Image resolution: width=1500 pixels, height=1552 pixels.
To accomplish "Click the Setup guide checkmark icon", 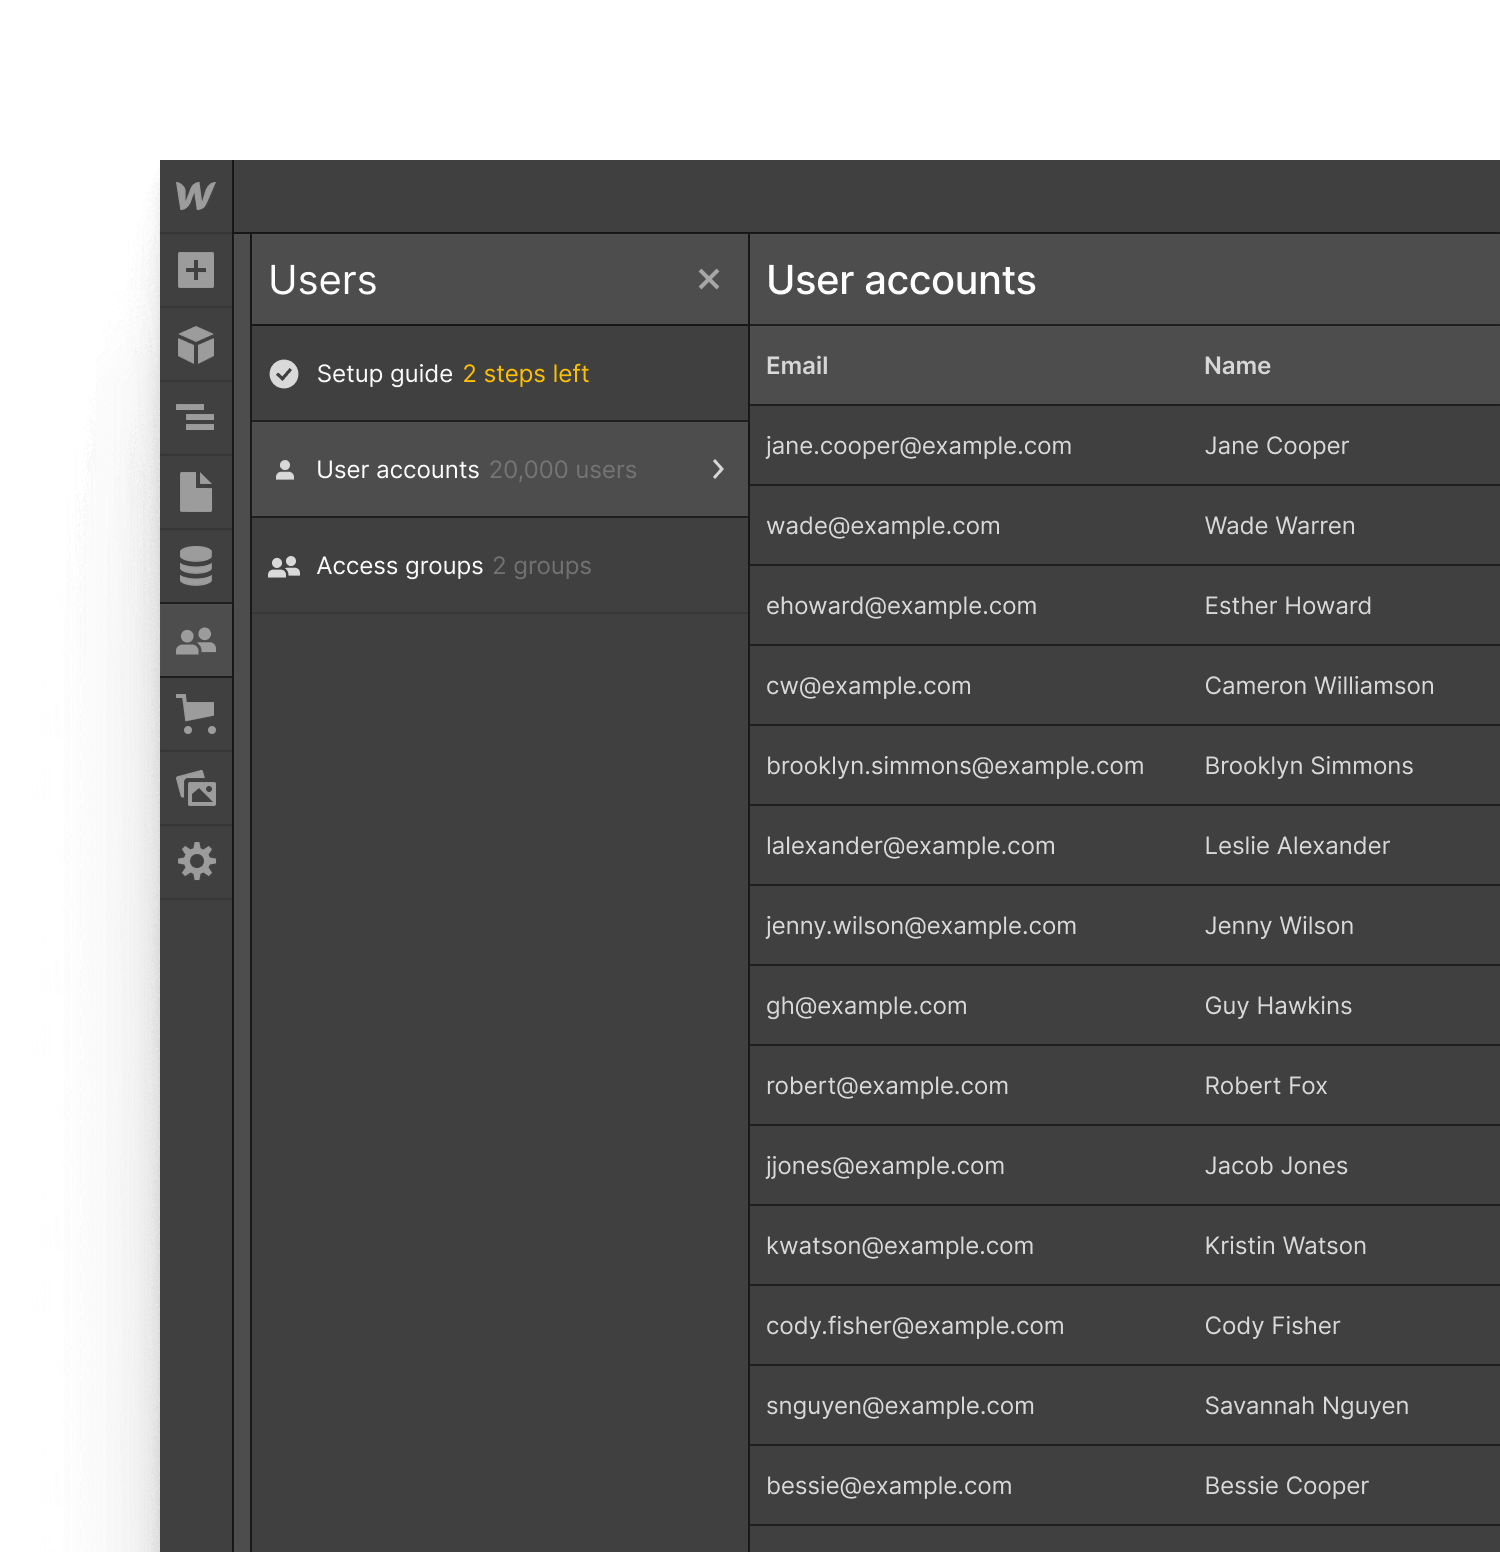I will coord(284,373).
